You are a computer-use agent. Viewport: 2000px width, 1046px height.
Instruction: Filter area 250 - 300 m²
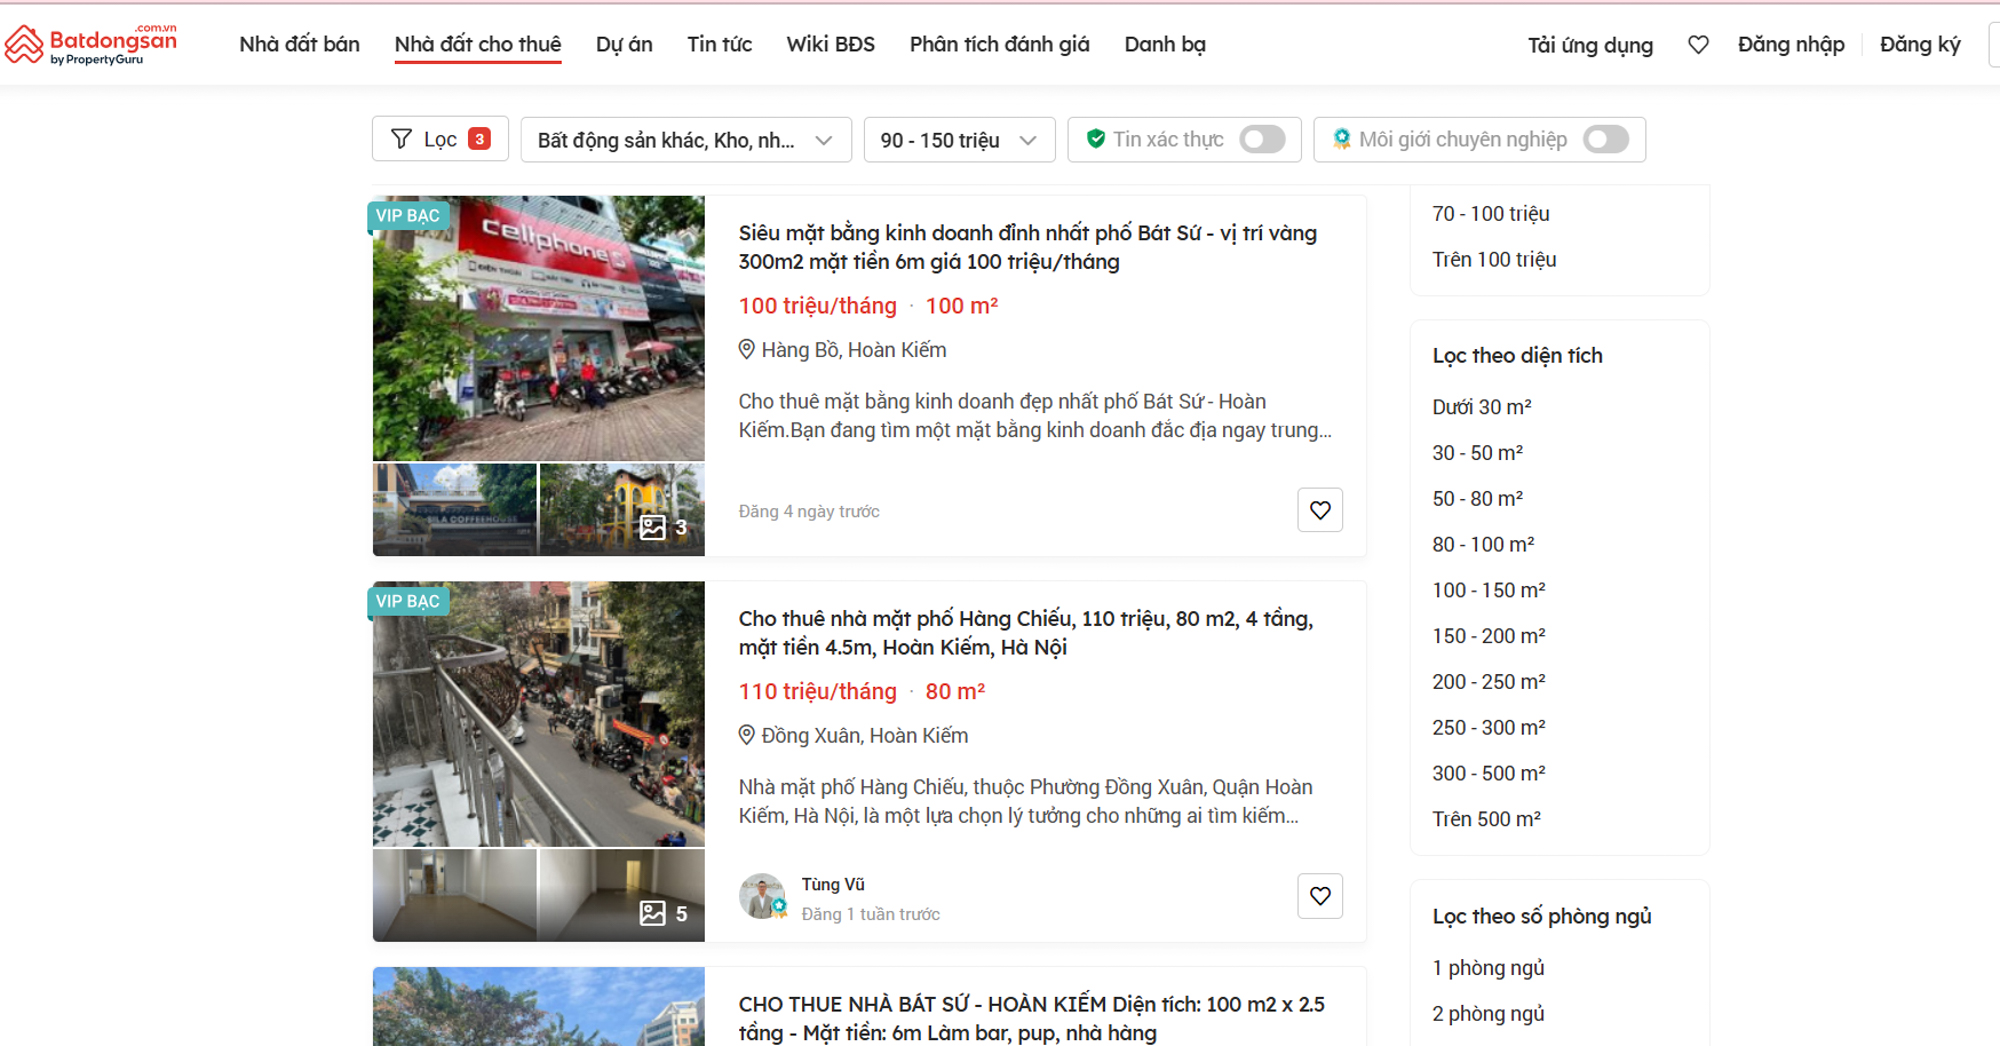pos(1488,728)
